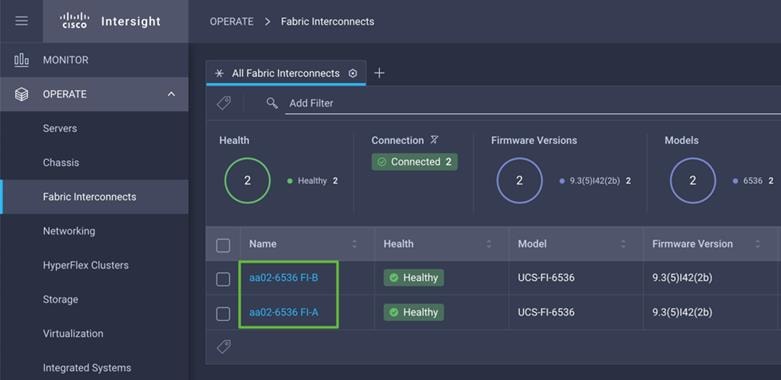This screenshot has width=781, height=380.
Task: Add a new tab with plus icon
Action: tap(379, 73)
